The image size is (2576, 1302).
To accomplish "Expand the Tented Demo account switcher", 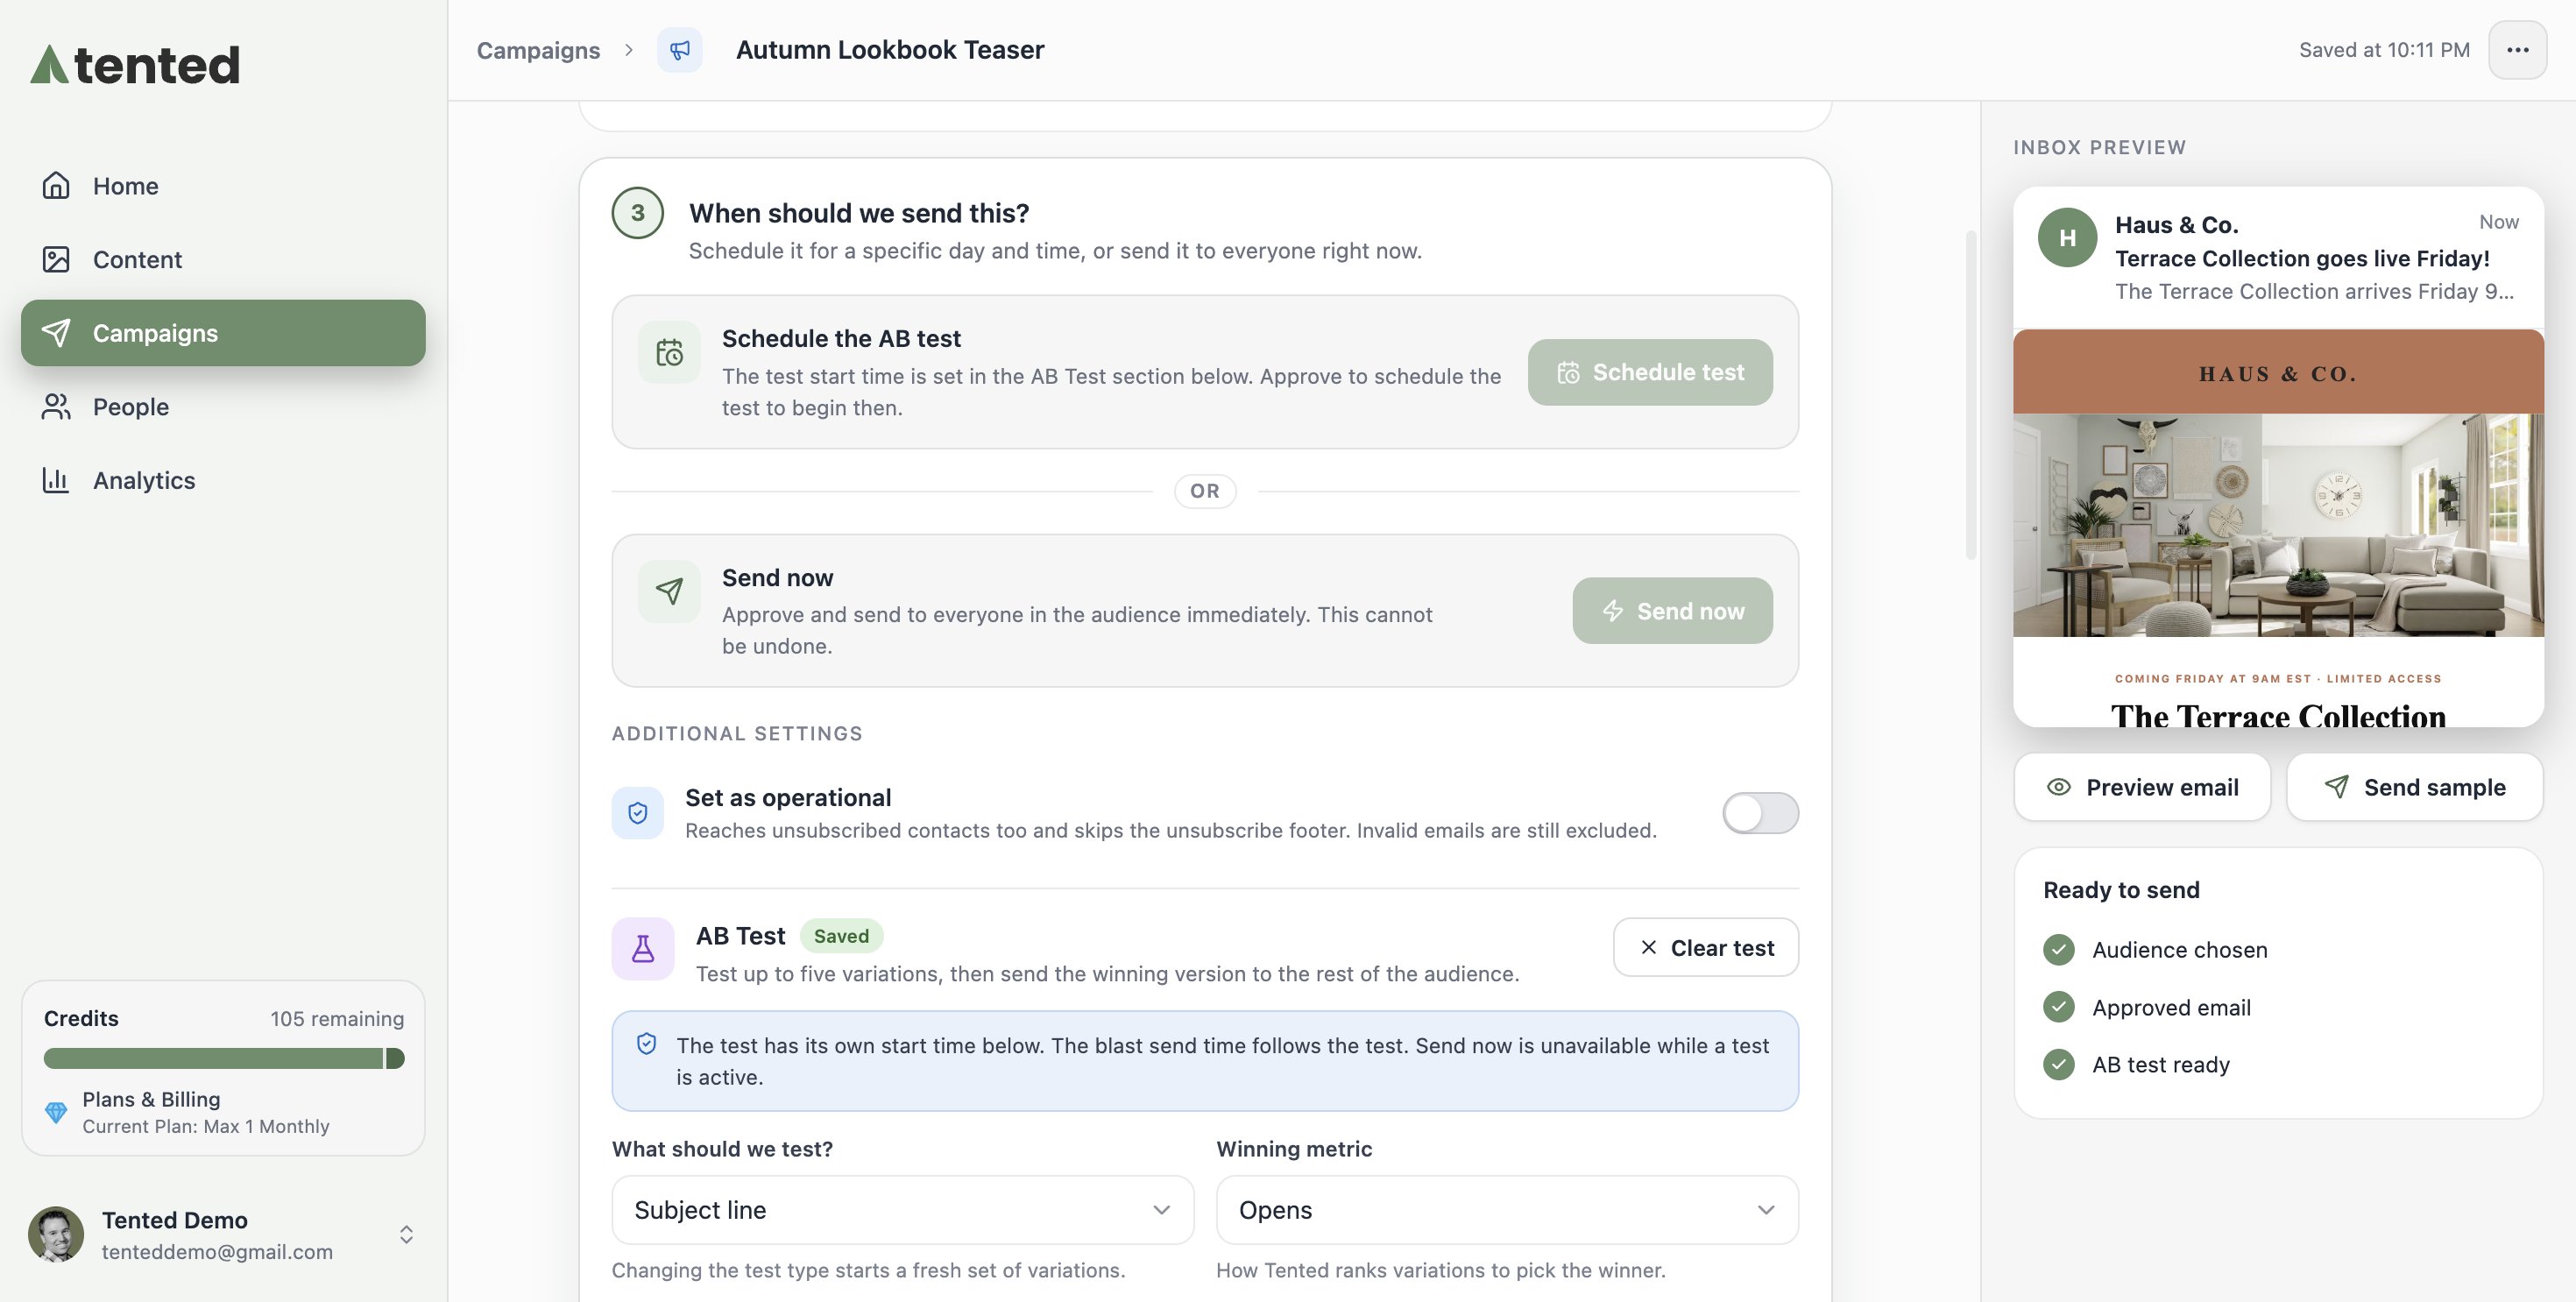I will (x=406, y=1235).
